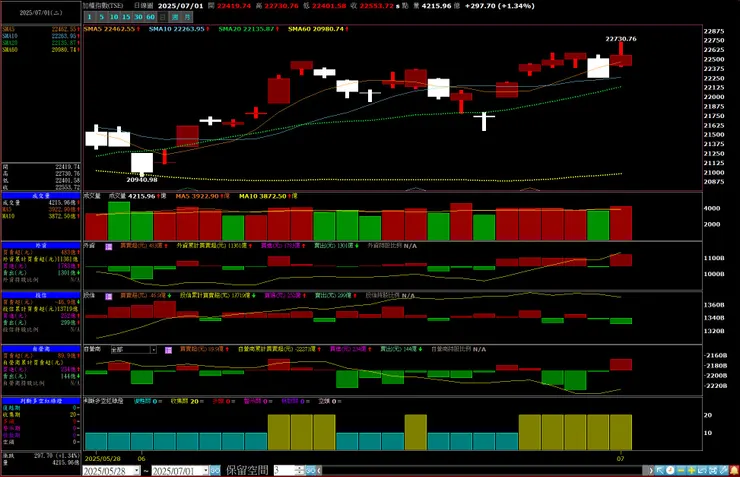Click the 收集期 20 indicator legend
This screenshot has width=740, height=477.
pyautogui.click(x=187, y=401)
